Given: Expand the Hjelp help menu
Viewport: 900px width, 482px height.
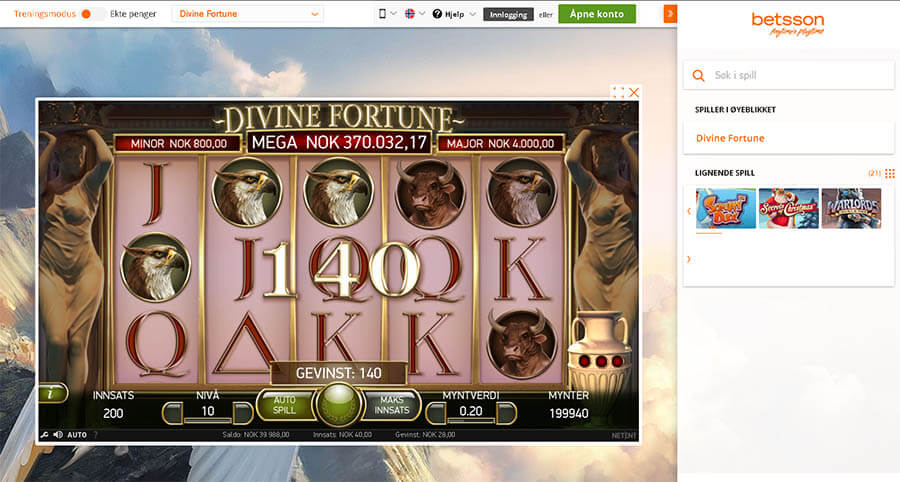Looking at the screenshot, I should click(x=454, y=14).
